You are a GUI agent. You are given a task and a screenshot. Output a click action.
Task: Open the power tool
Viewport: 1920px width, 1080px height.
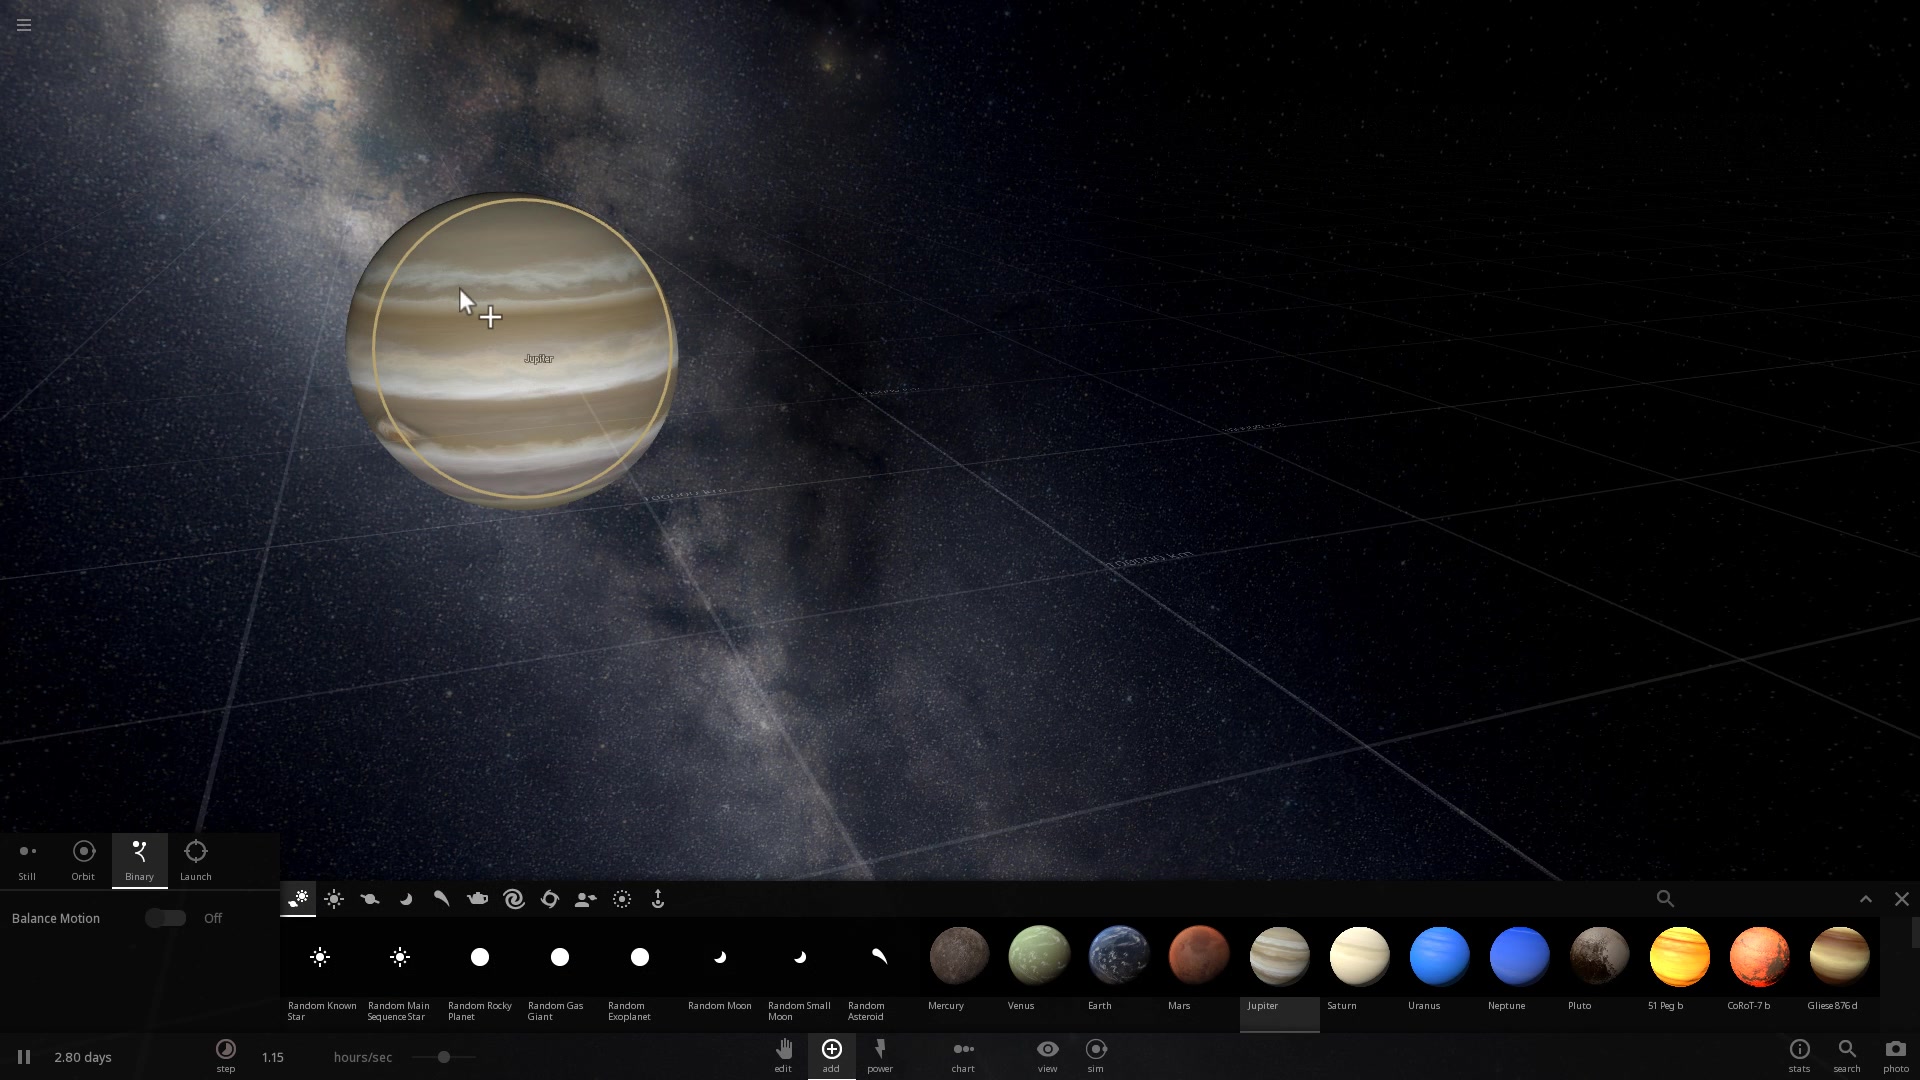coord(880,1055)
